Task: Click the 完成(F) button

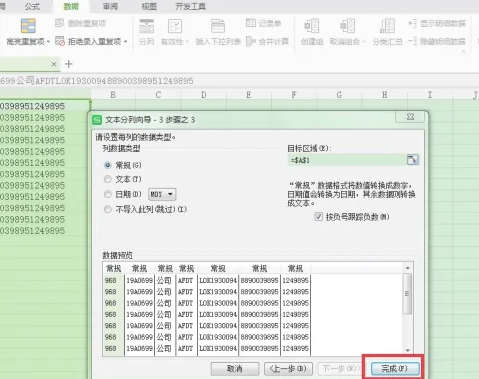Action: [x=395, y=368]
